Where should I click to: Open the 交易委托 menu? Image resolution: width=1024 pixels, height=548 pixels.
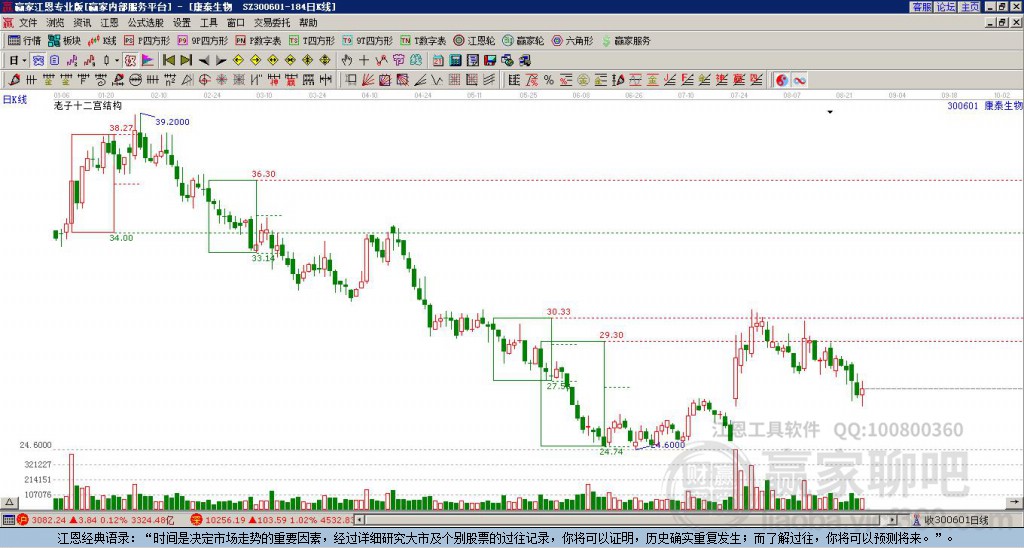[272, 23]
